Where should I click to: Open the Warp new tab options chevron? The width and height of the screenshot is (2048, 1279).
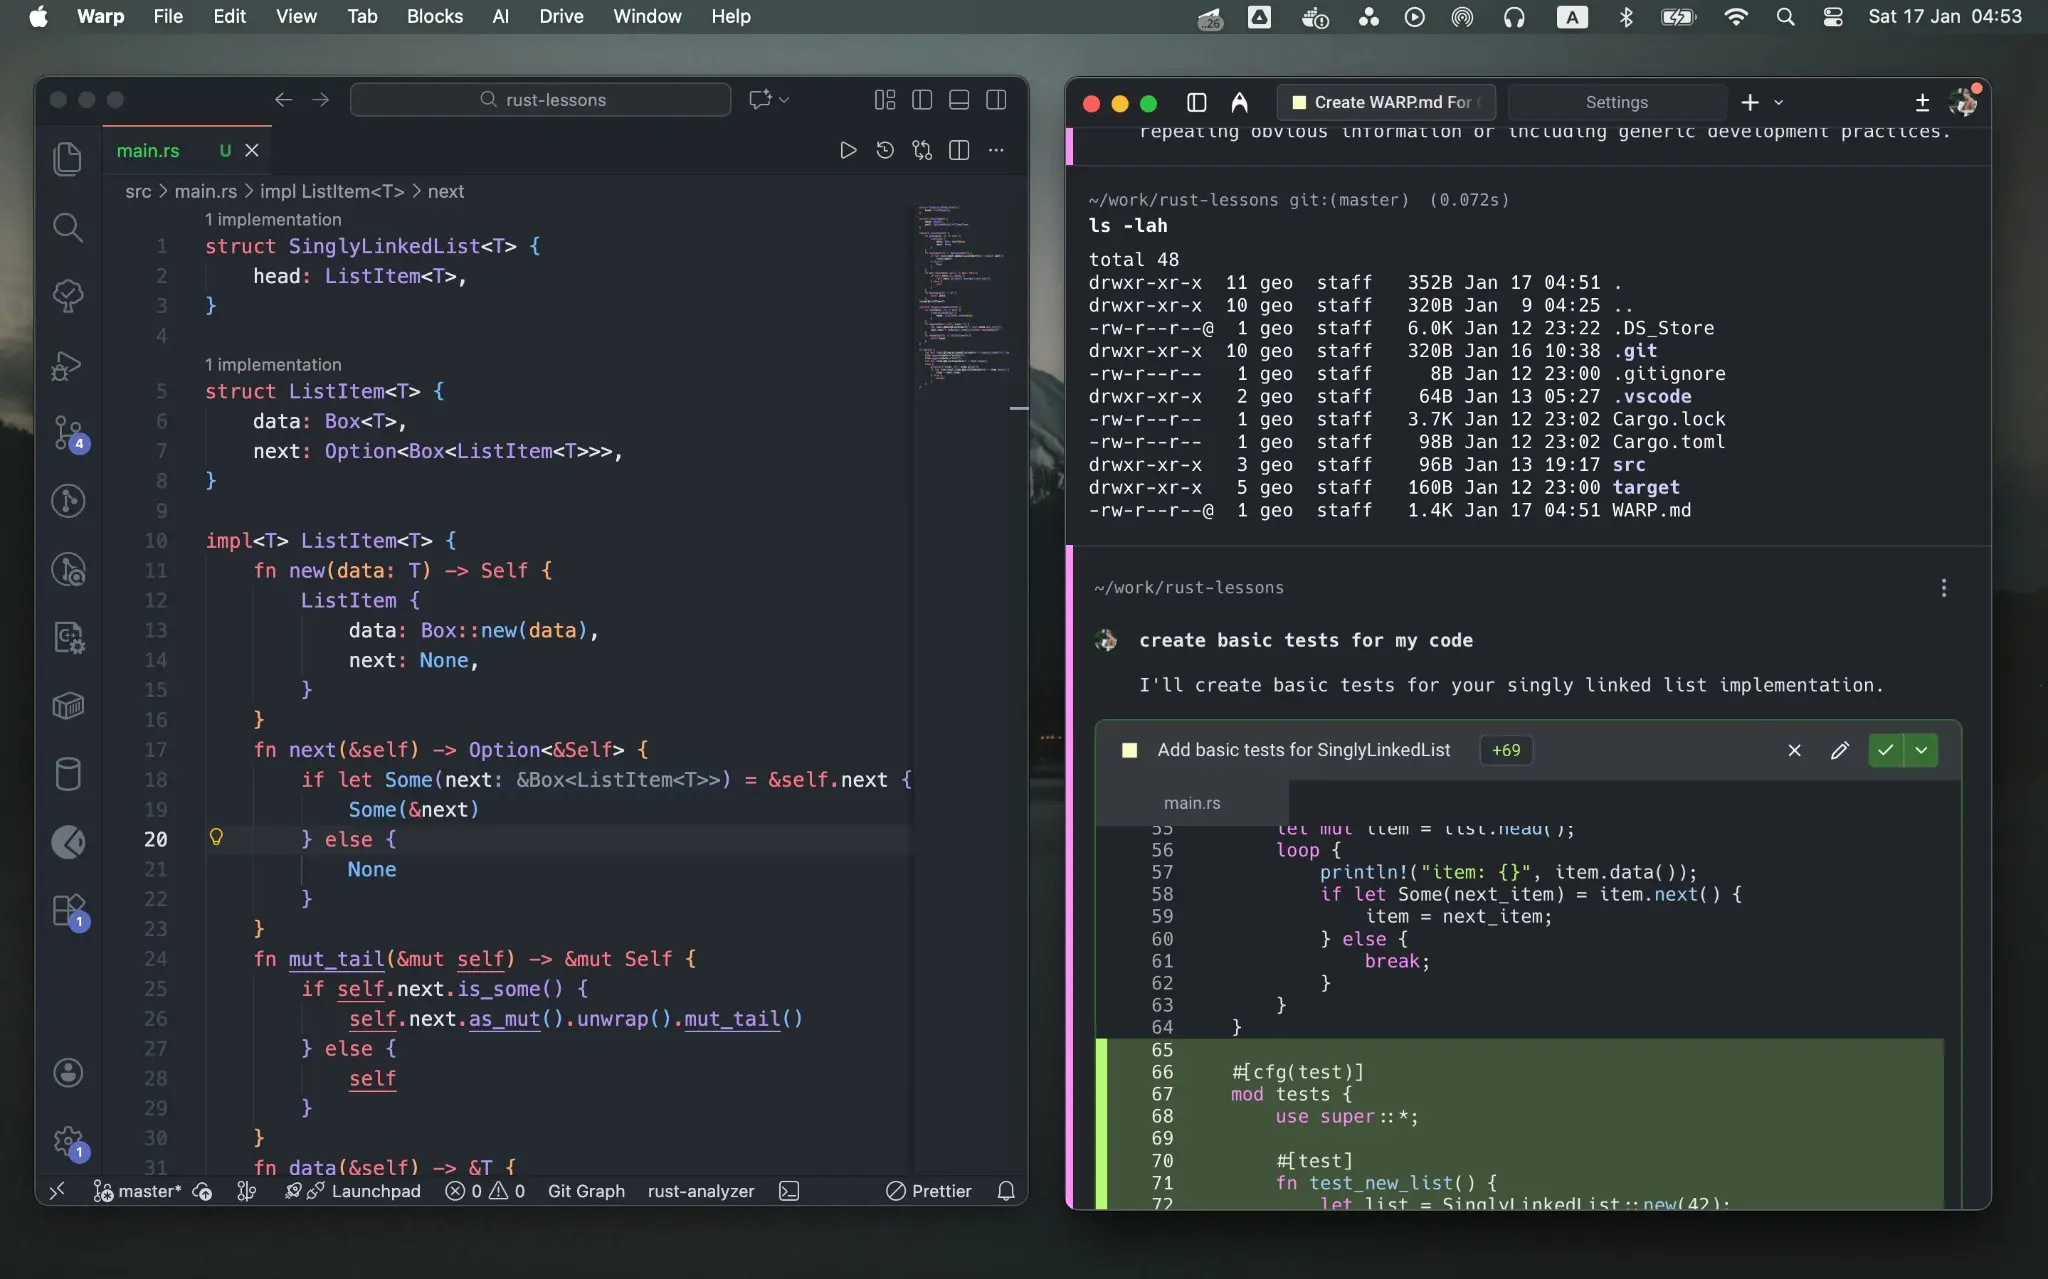click(1778, 102)
